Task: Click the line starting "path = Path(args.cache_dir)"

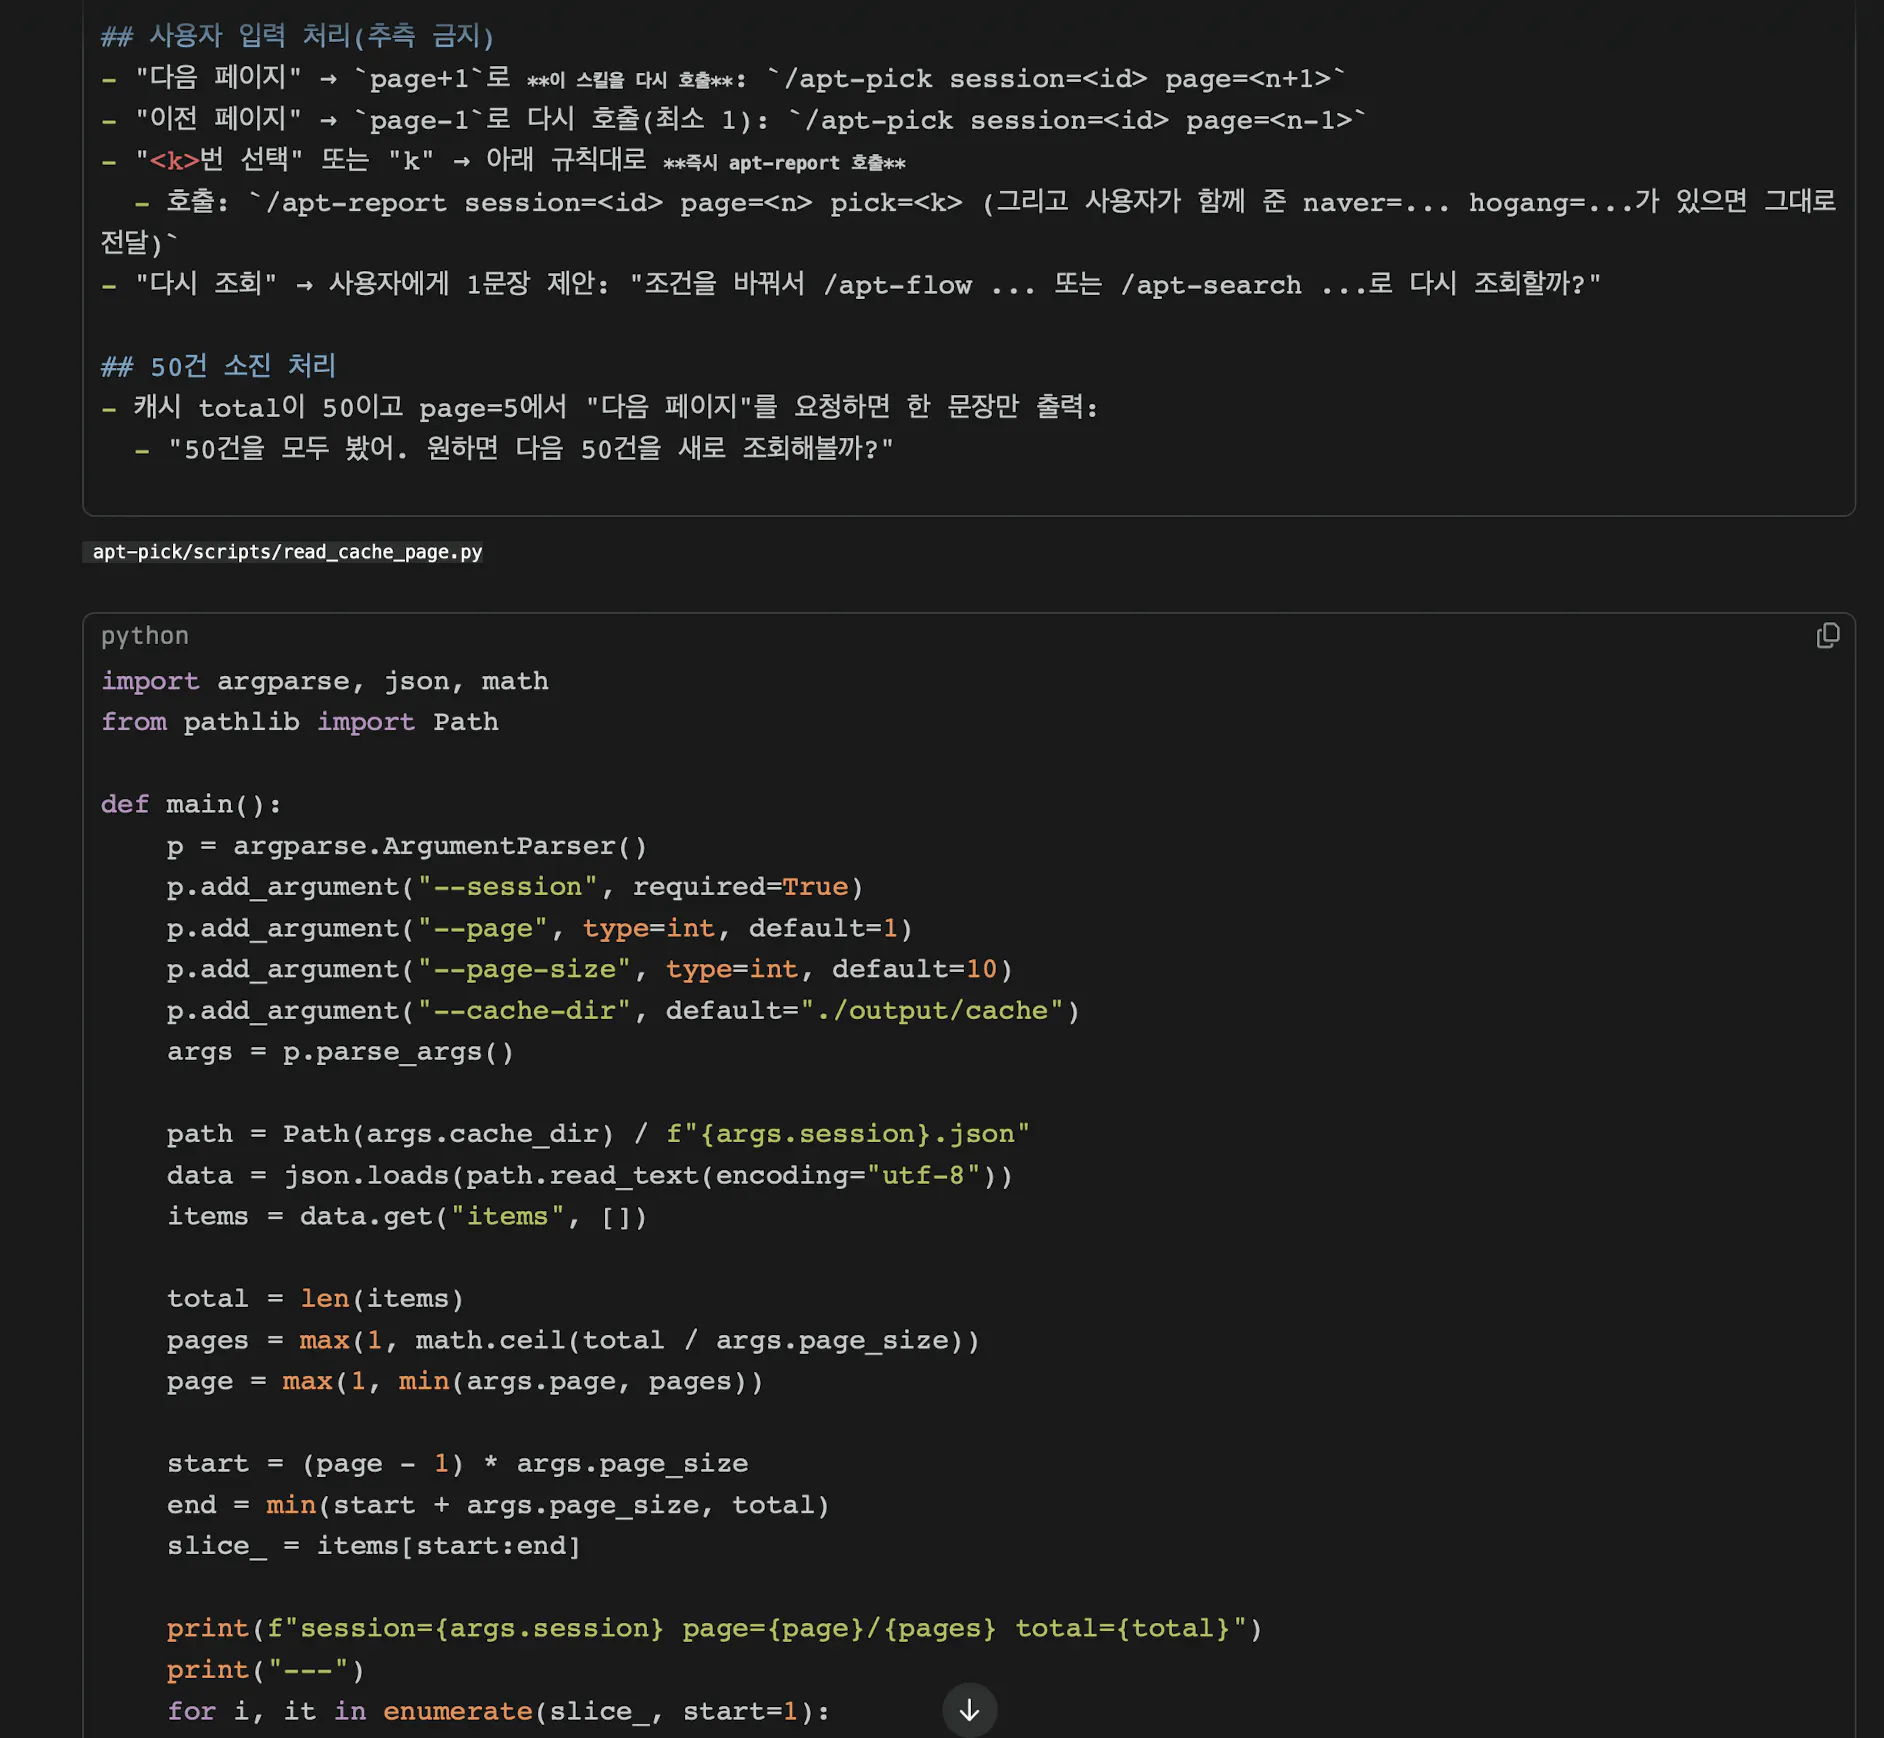Action: 599,1134
